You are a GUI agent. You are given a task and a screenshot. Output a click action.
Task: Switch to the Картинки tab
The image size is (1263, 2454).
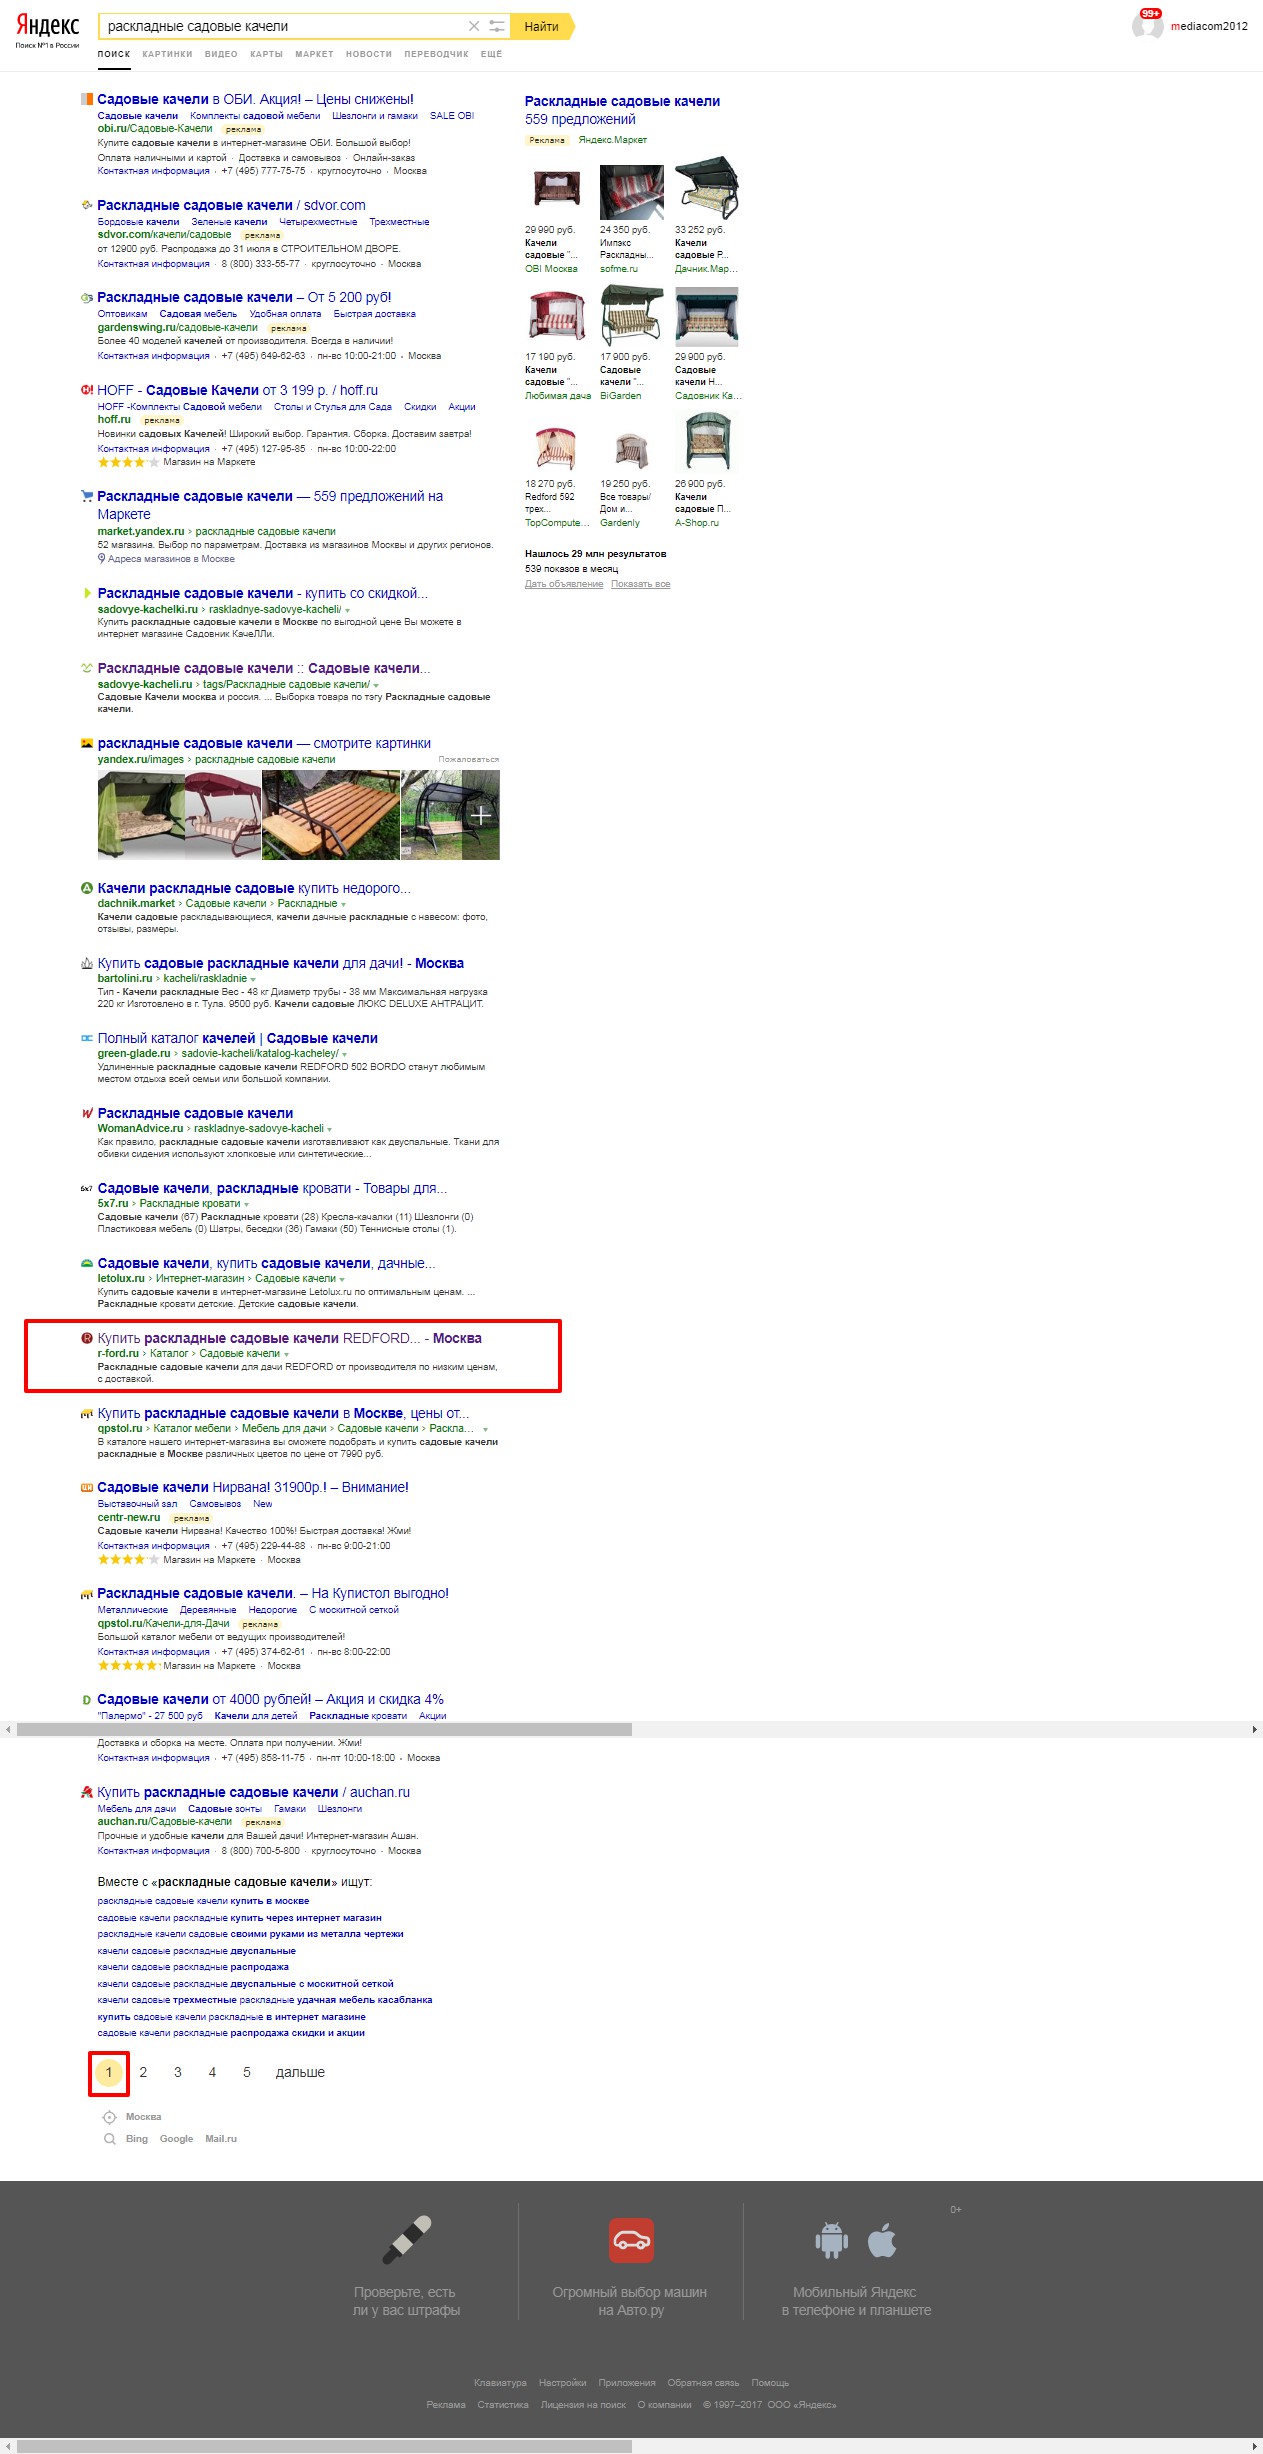[x=167, y=54]
